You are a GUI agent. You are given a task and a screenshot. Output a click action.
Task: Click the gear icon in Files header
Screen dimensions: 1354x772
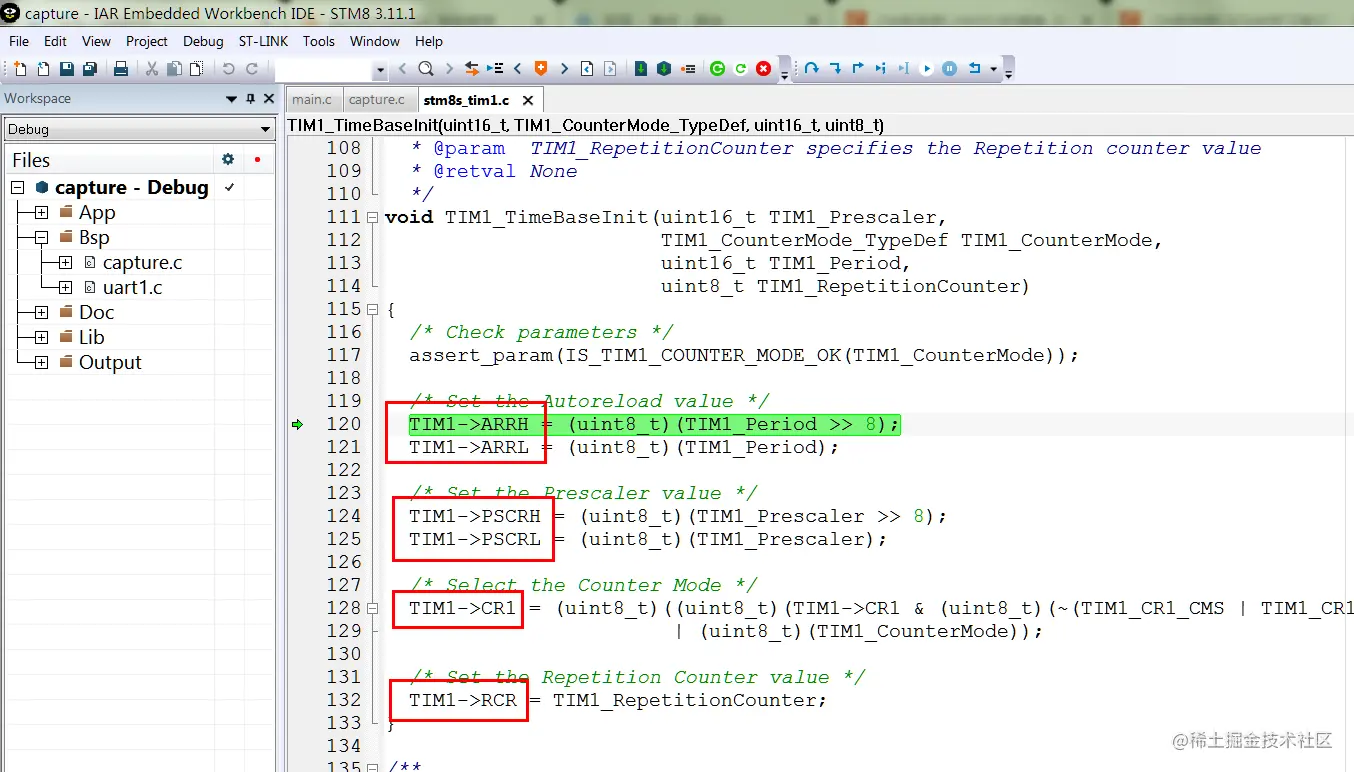point(228,159)
